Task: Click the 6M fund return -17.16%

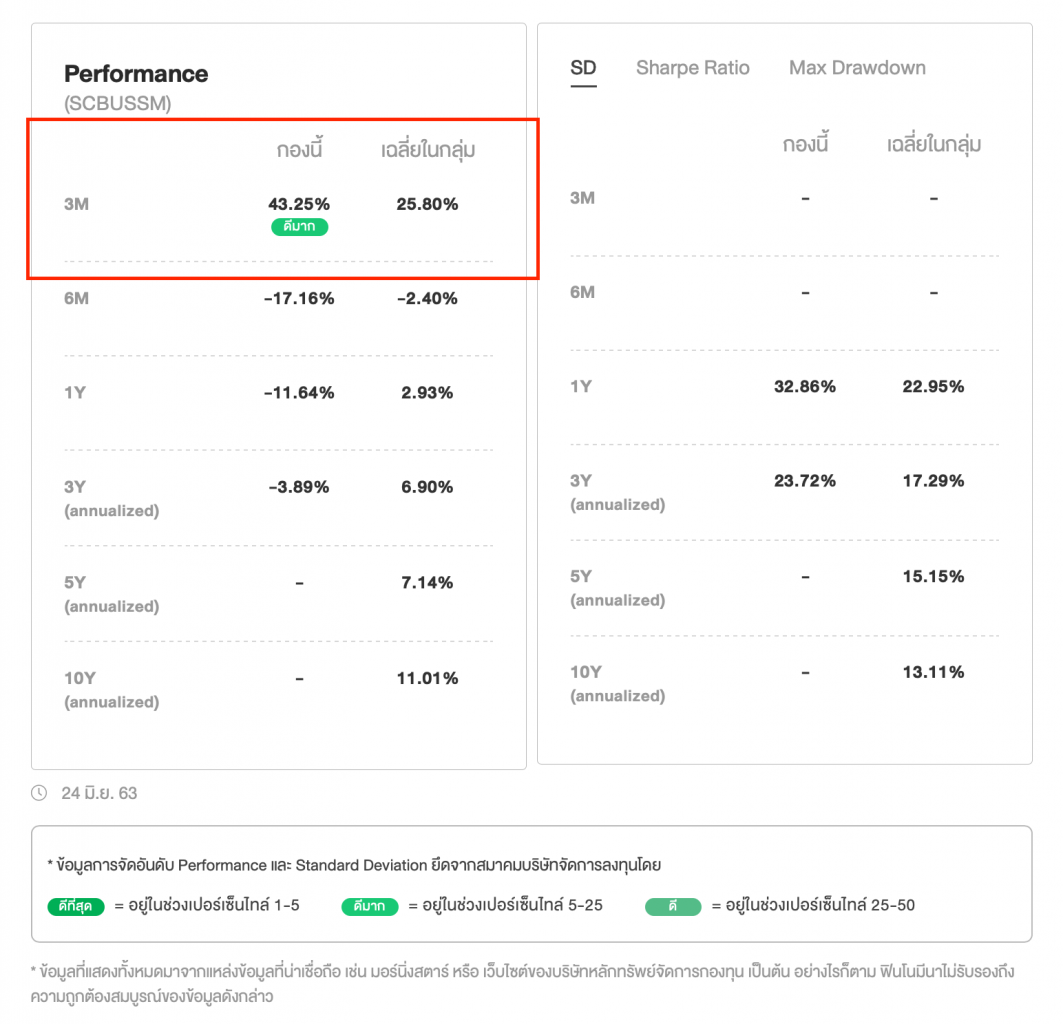Action: coord(299,298)
